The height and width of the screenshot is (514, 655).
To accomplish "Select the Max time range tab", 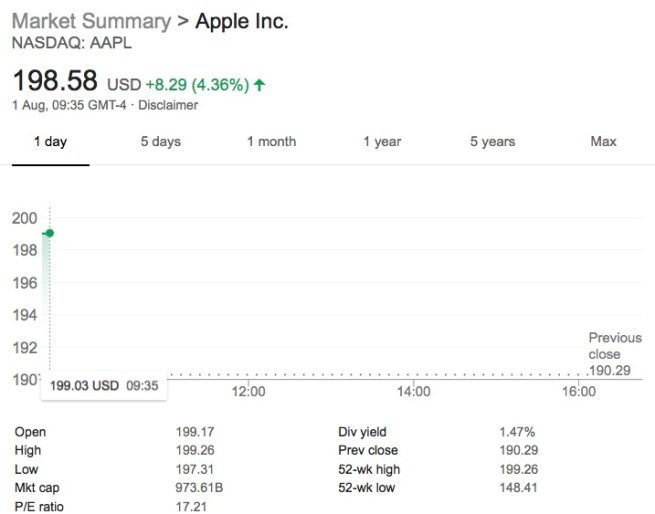I will pos(603,142).
